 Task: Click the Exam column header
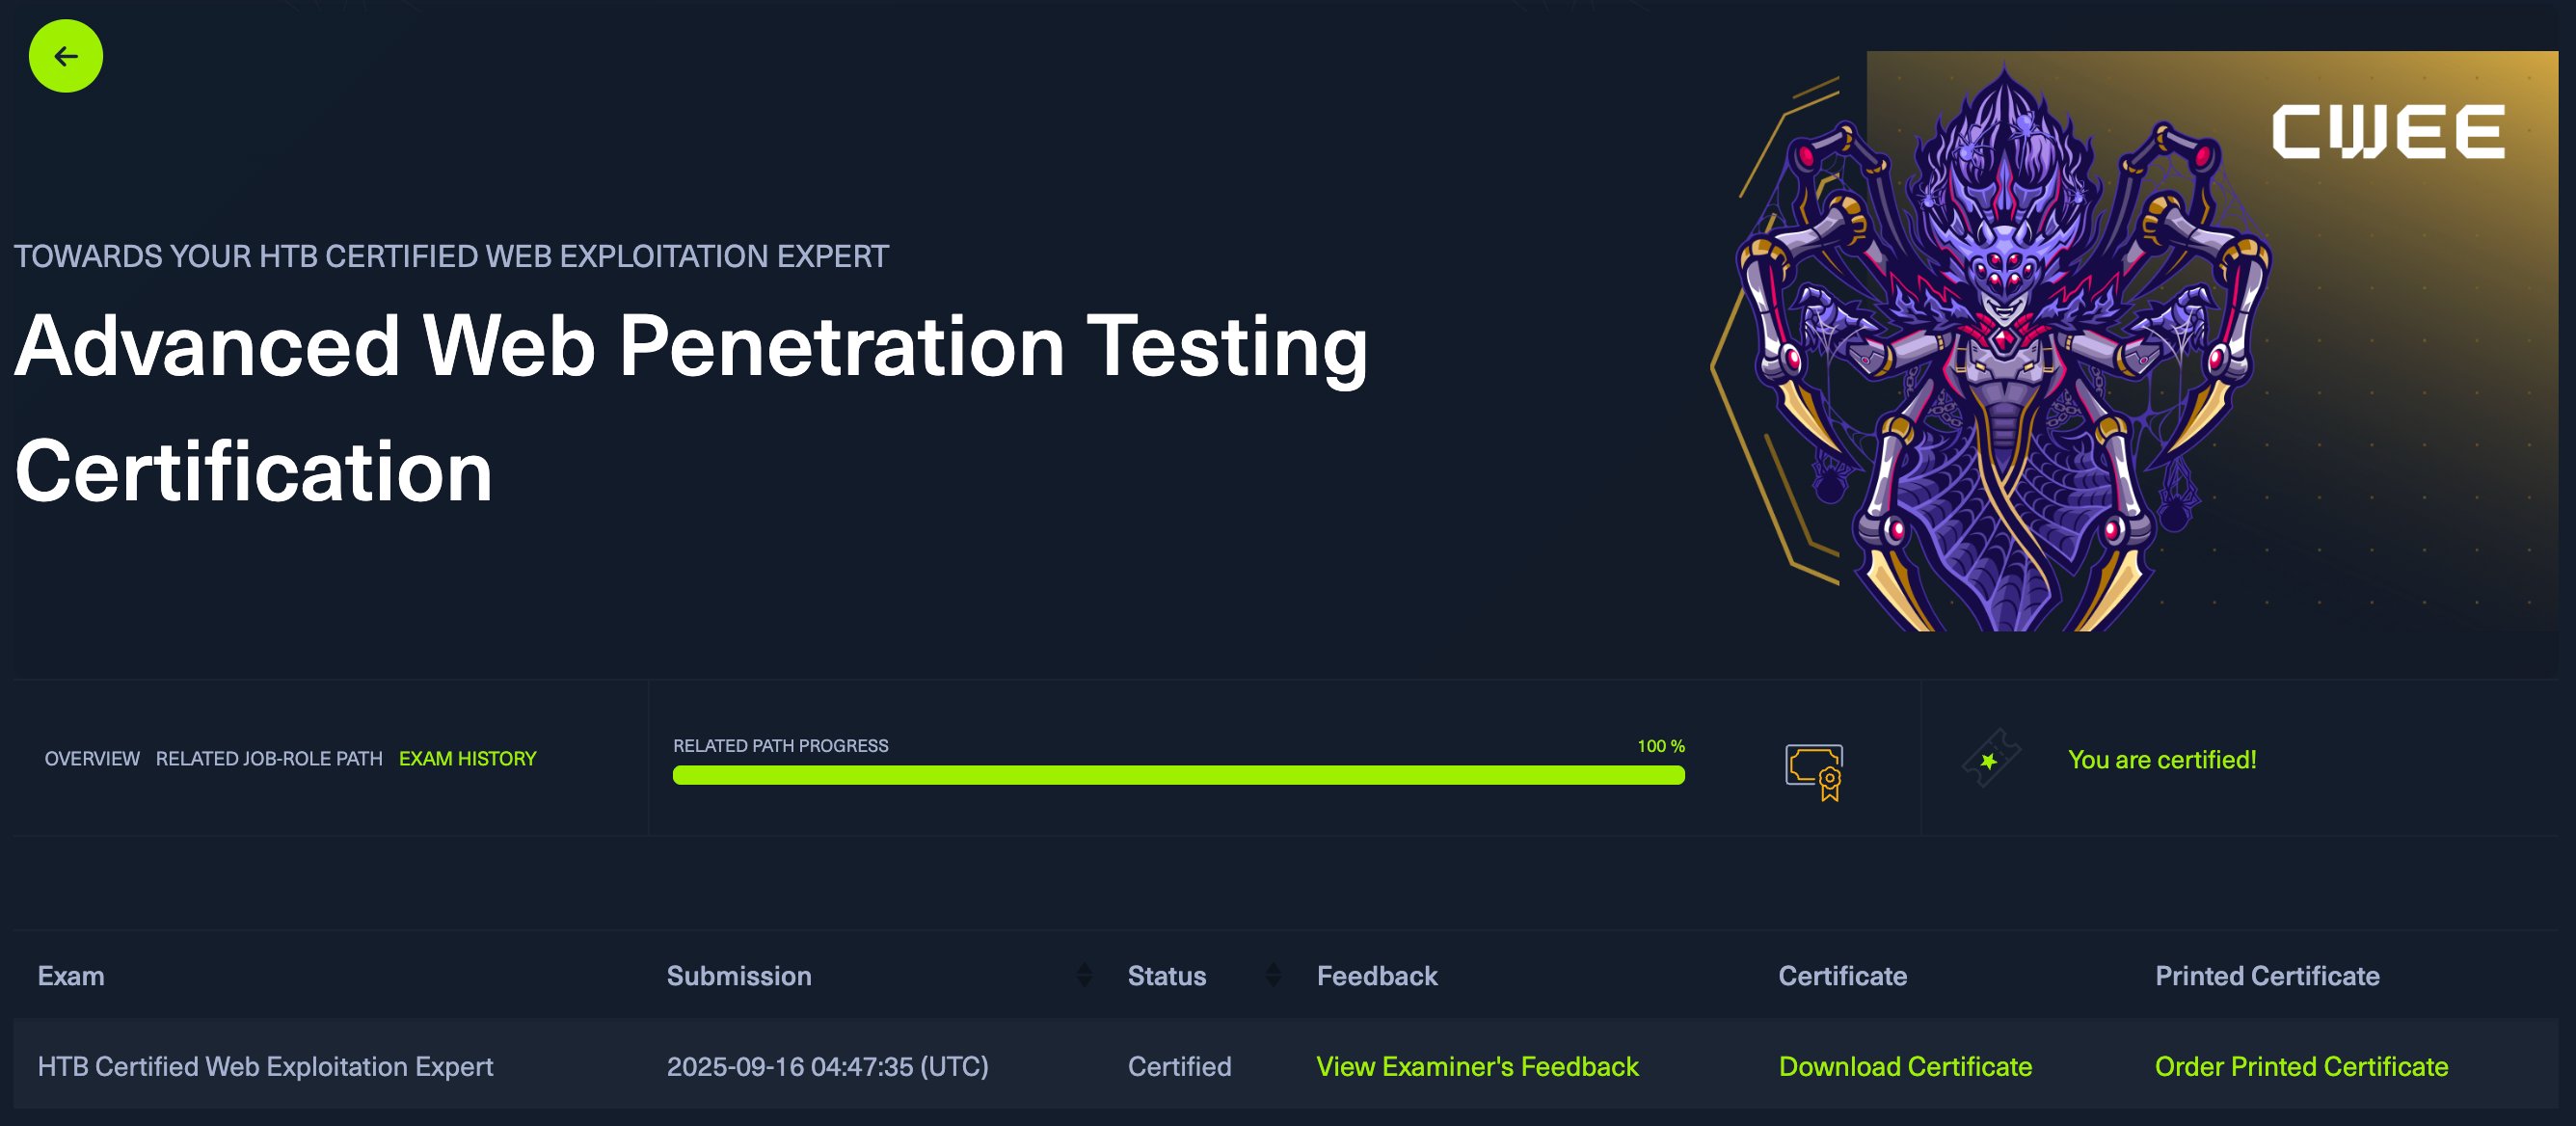click(x=71, y=976)
